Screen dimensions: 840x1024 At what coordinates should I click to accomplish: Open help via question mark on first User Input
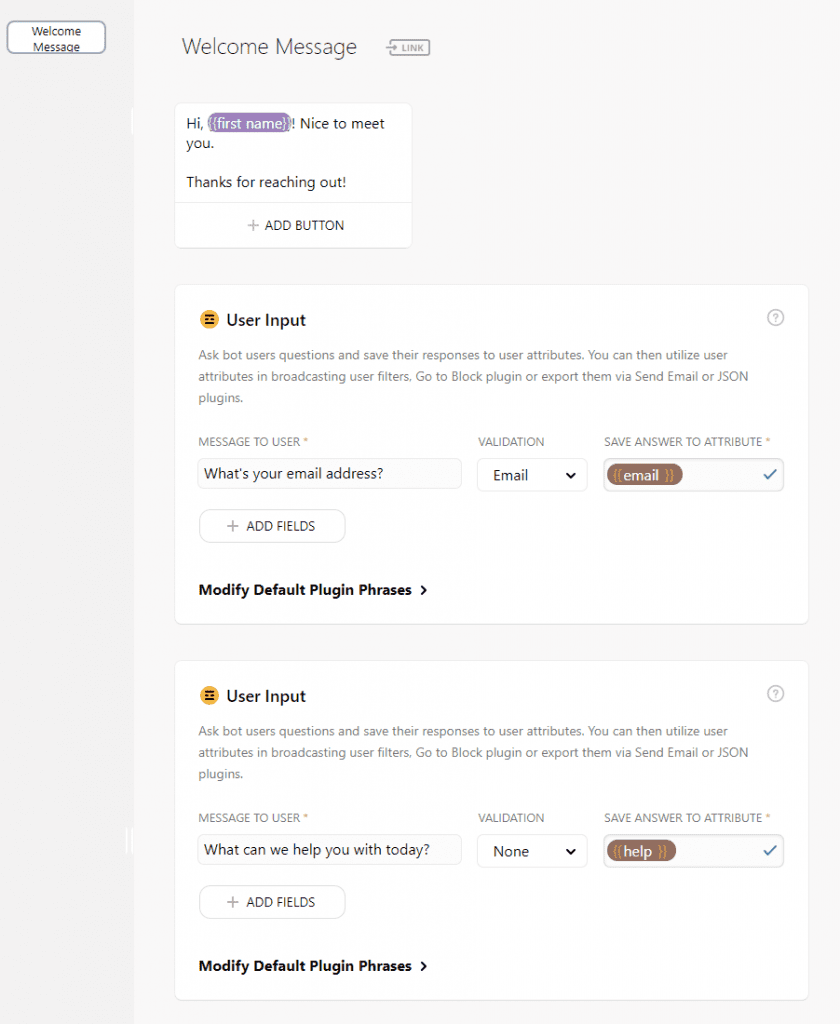point(775,317)
